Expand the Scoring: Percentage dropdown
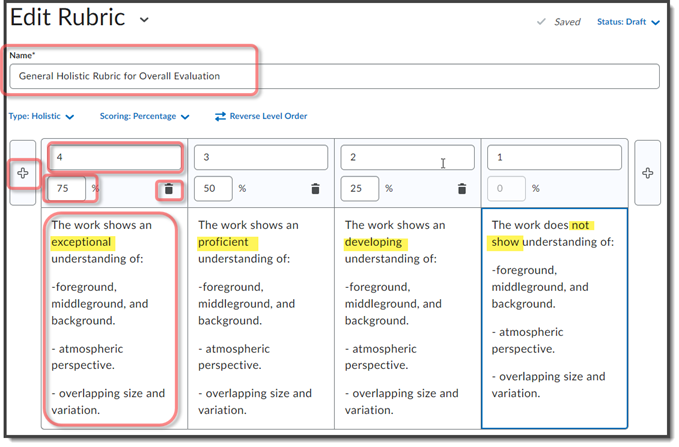This screenshot has height=447, width=679. [144, 116]
